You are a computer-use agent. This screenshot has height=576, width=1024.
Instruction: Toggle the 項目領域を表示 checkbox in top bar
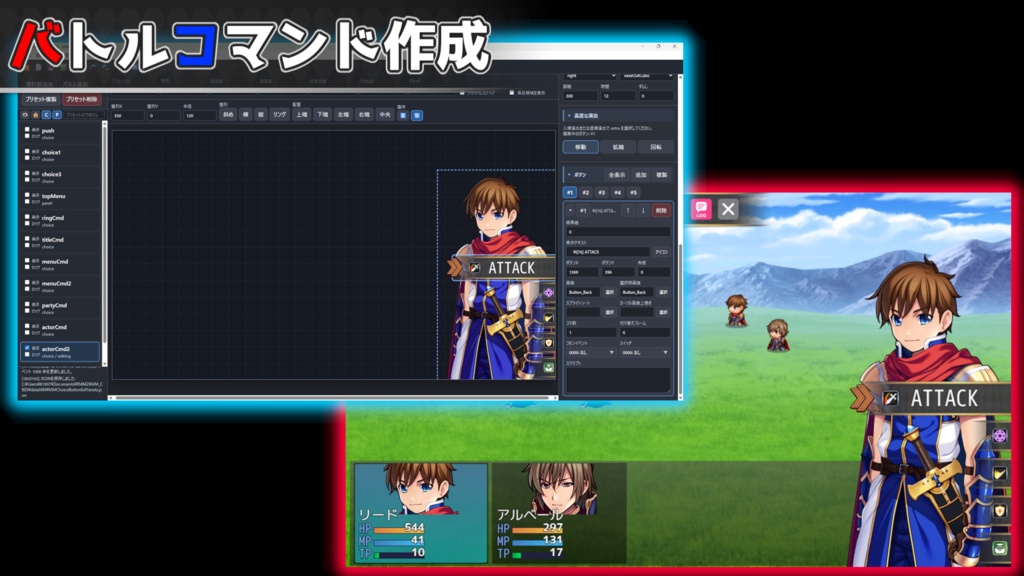click(511, 93)
